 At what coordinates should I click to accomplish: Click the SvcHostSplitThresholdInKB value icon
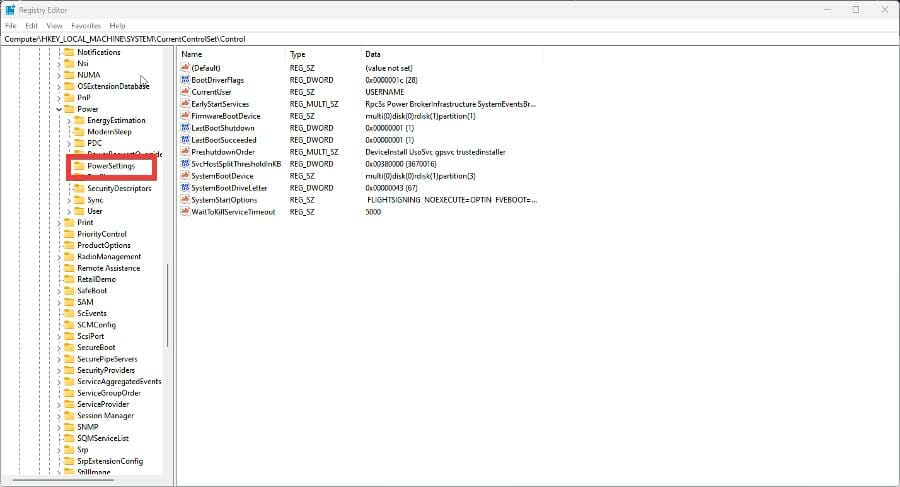coord(185,164)
